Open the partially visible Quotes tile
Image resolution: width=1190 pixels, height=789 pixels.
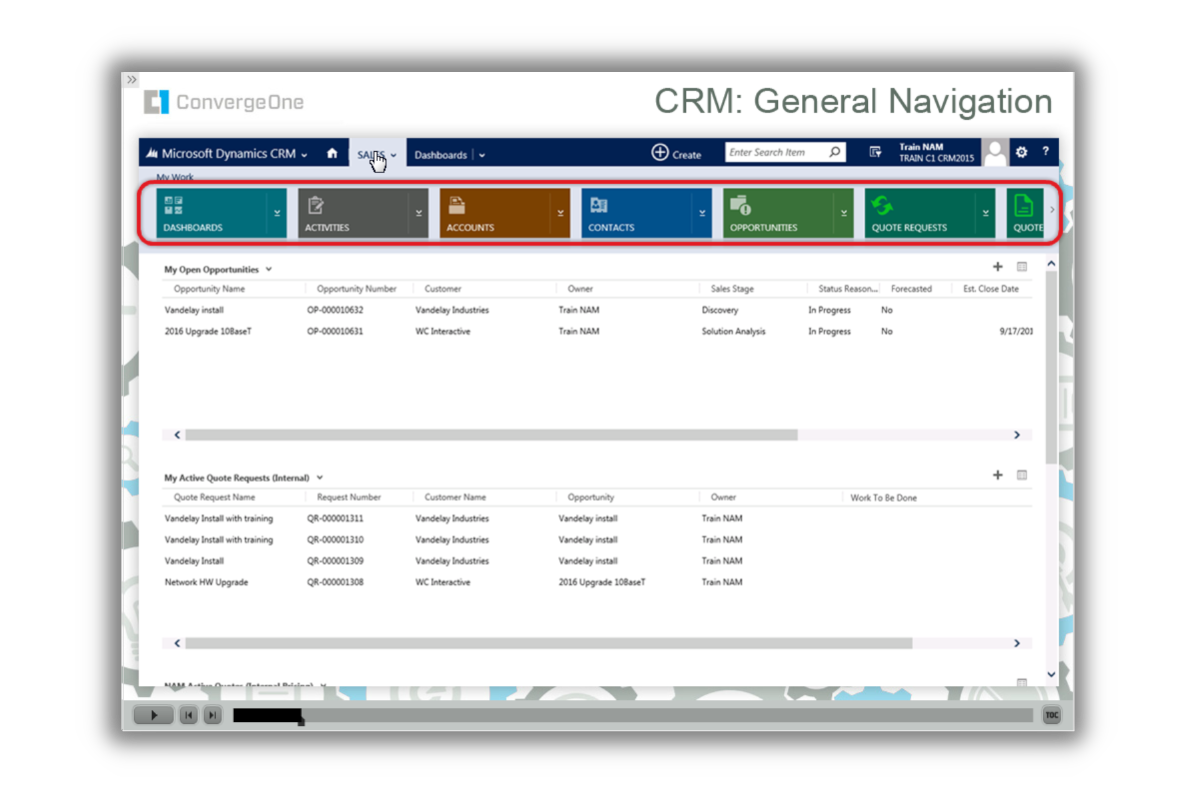1025,213
